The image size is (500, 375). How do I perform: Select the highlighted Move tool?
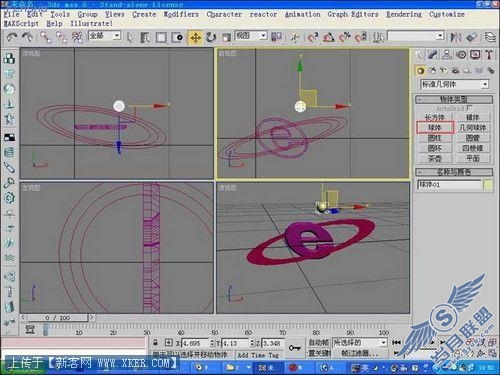click(195, 37)
